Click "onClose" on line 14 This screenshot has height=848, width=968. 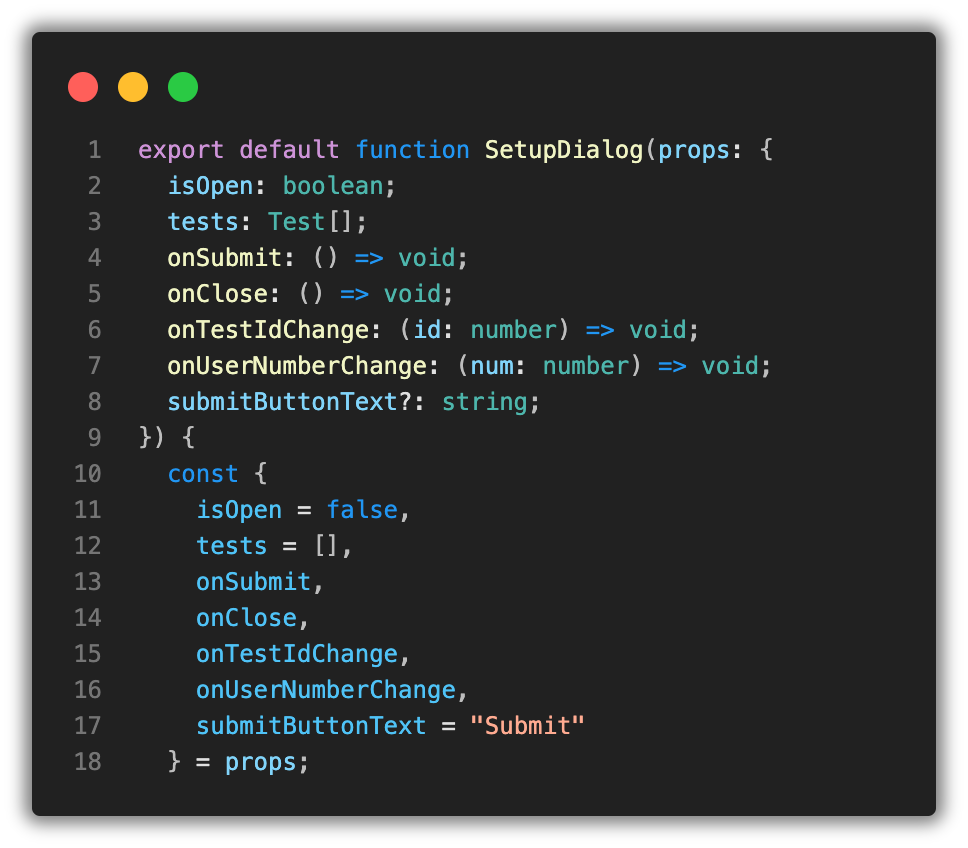[x=246, y=618]
